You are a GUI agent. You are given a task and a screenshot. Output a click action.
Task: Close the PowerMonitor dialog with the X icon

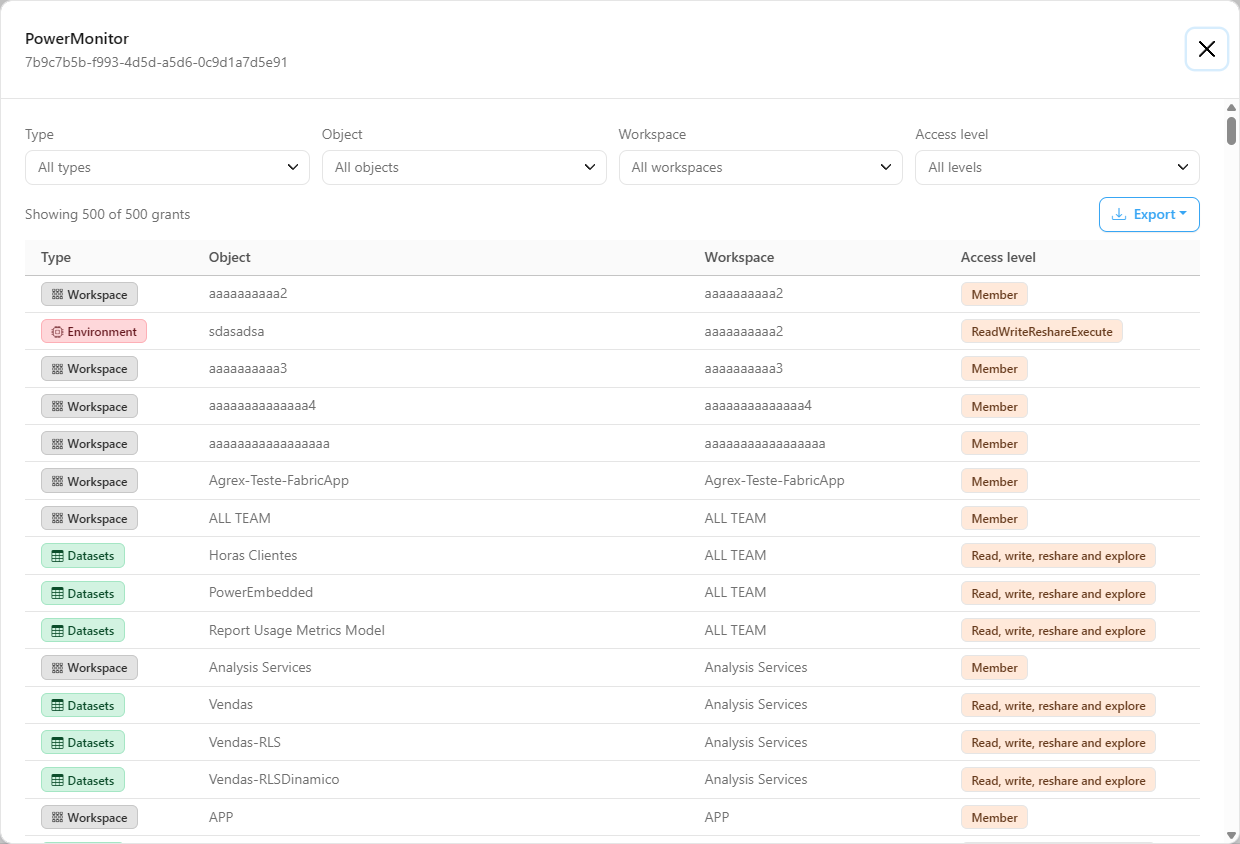pos(1207,49)
